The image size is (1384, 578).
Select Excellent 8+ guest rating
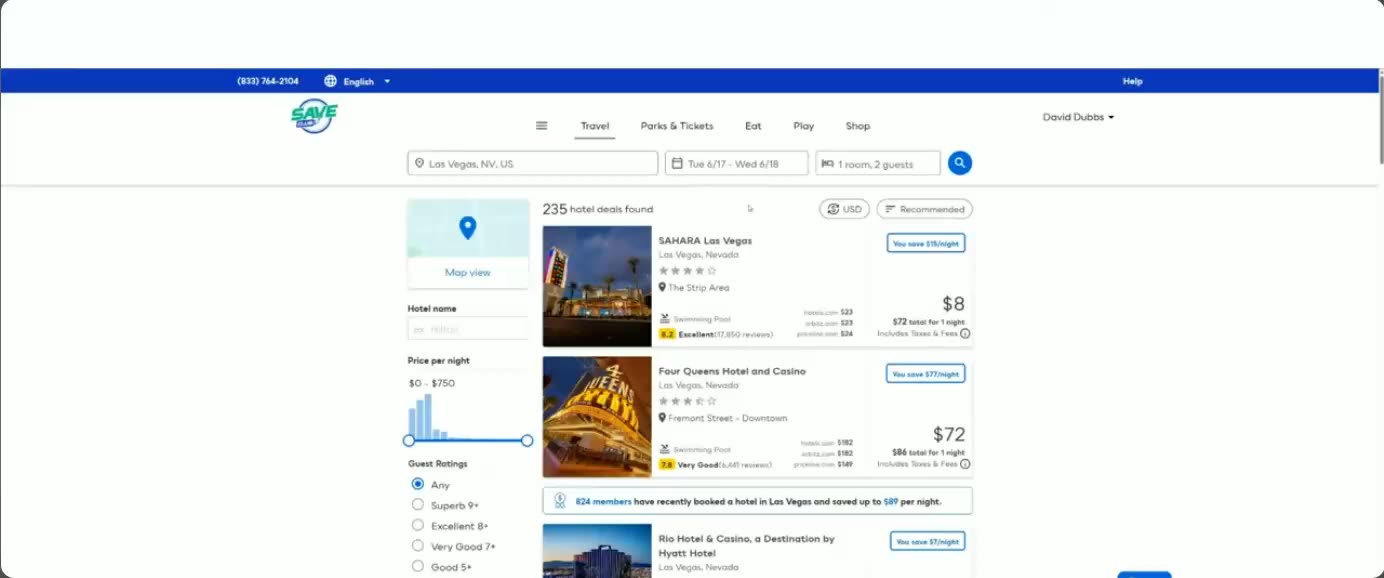pyautogui.click(x=418, y=525)
